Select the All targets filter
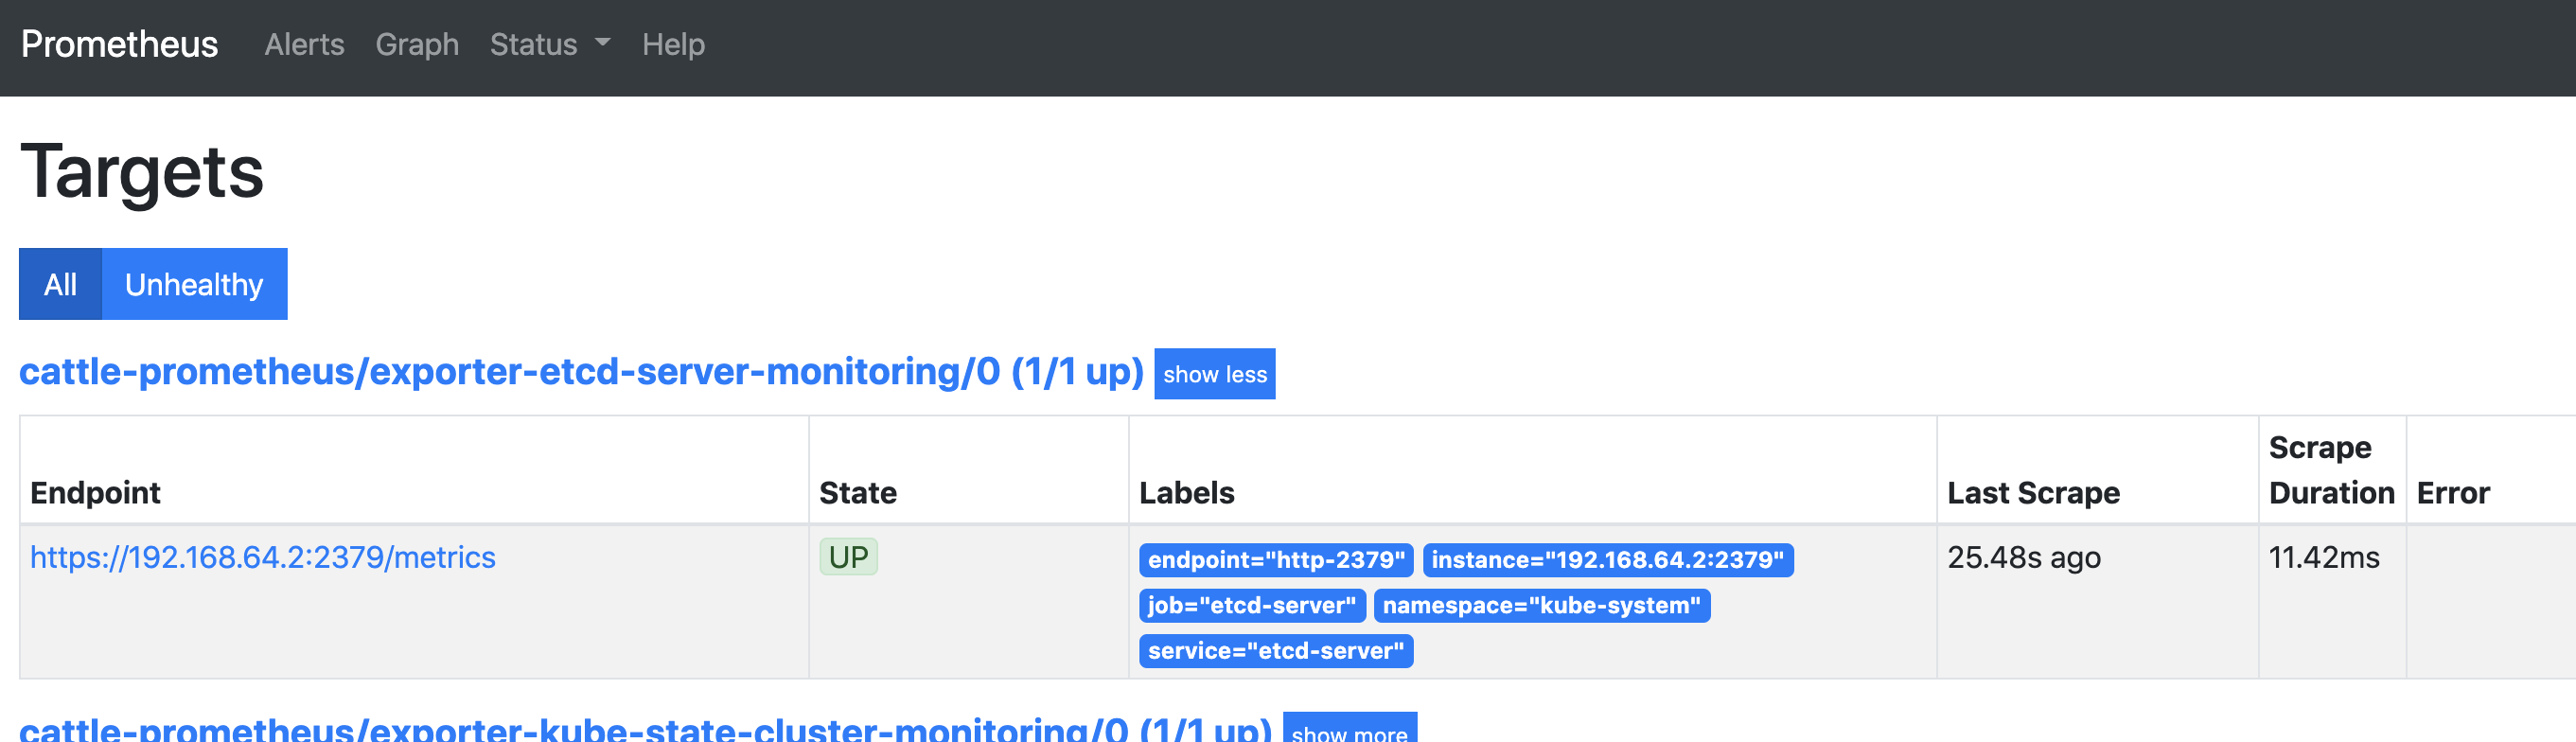 (60, 284)
